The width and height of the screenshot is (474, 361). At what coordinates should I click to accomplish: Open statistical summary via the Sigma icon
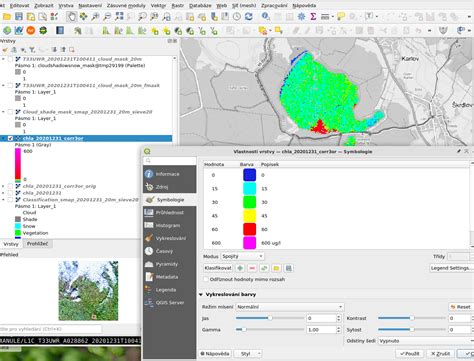click(313, 17)
